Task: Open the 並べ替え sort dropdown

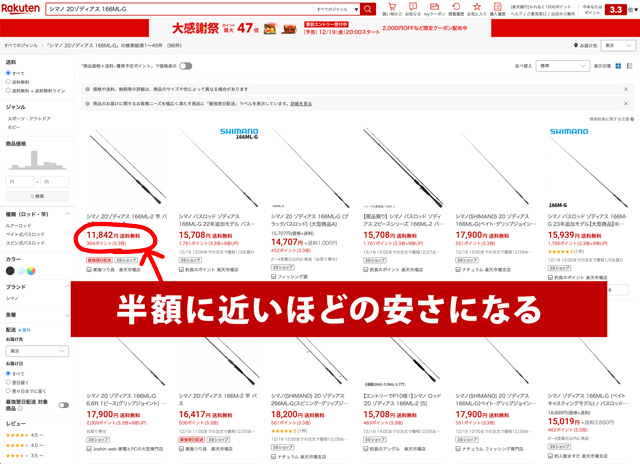Action: (x=562, y=66)
